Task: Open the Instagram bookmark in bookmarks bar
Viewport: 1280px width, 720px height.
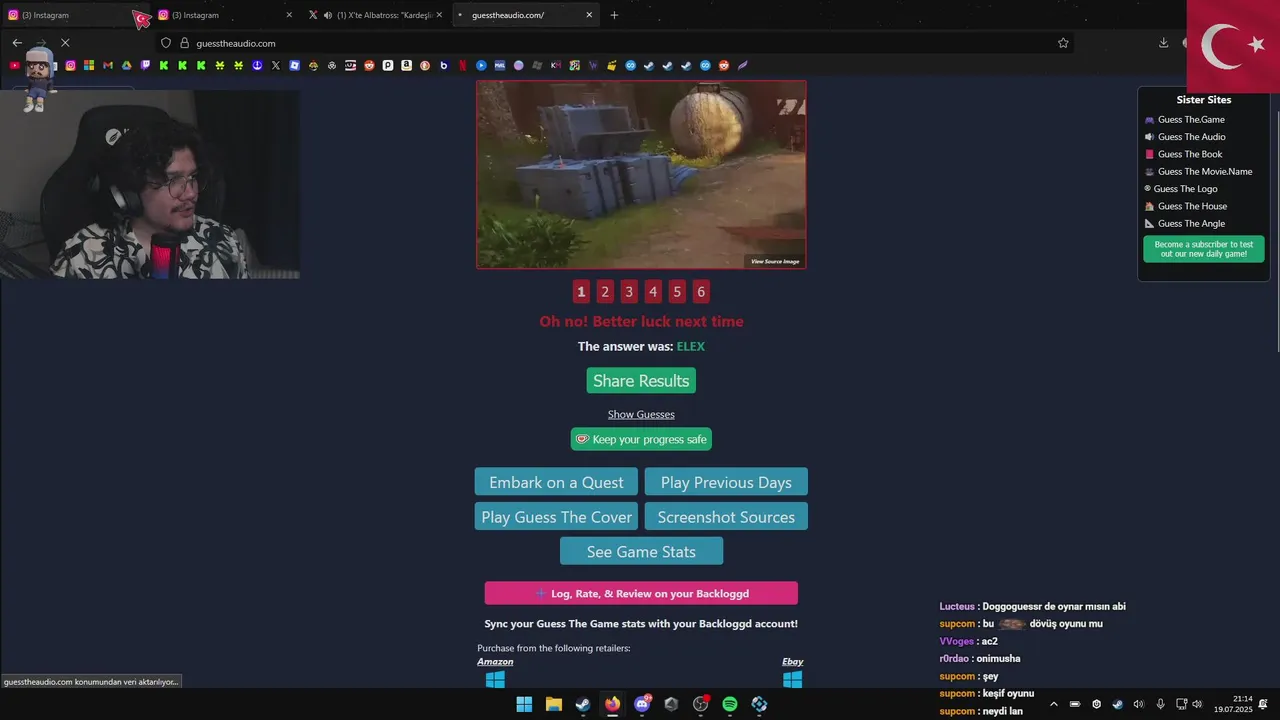Action: pos(70,65)
